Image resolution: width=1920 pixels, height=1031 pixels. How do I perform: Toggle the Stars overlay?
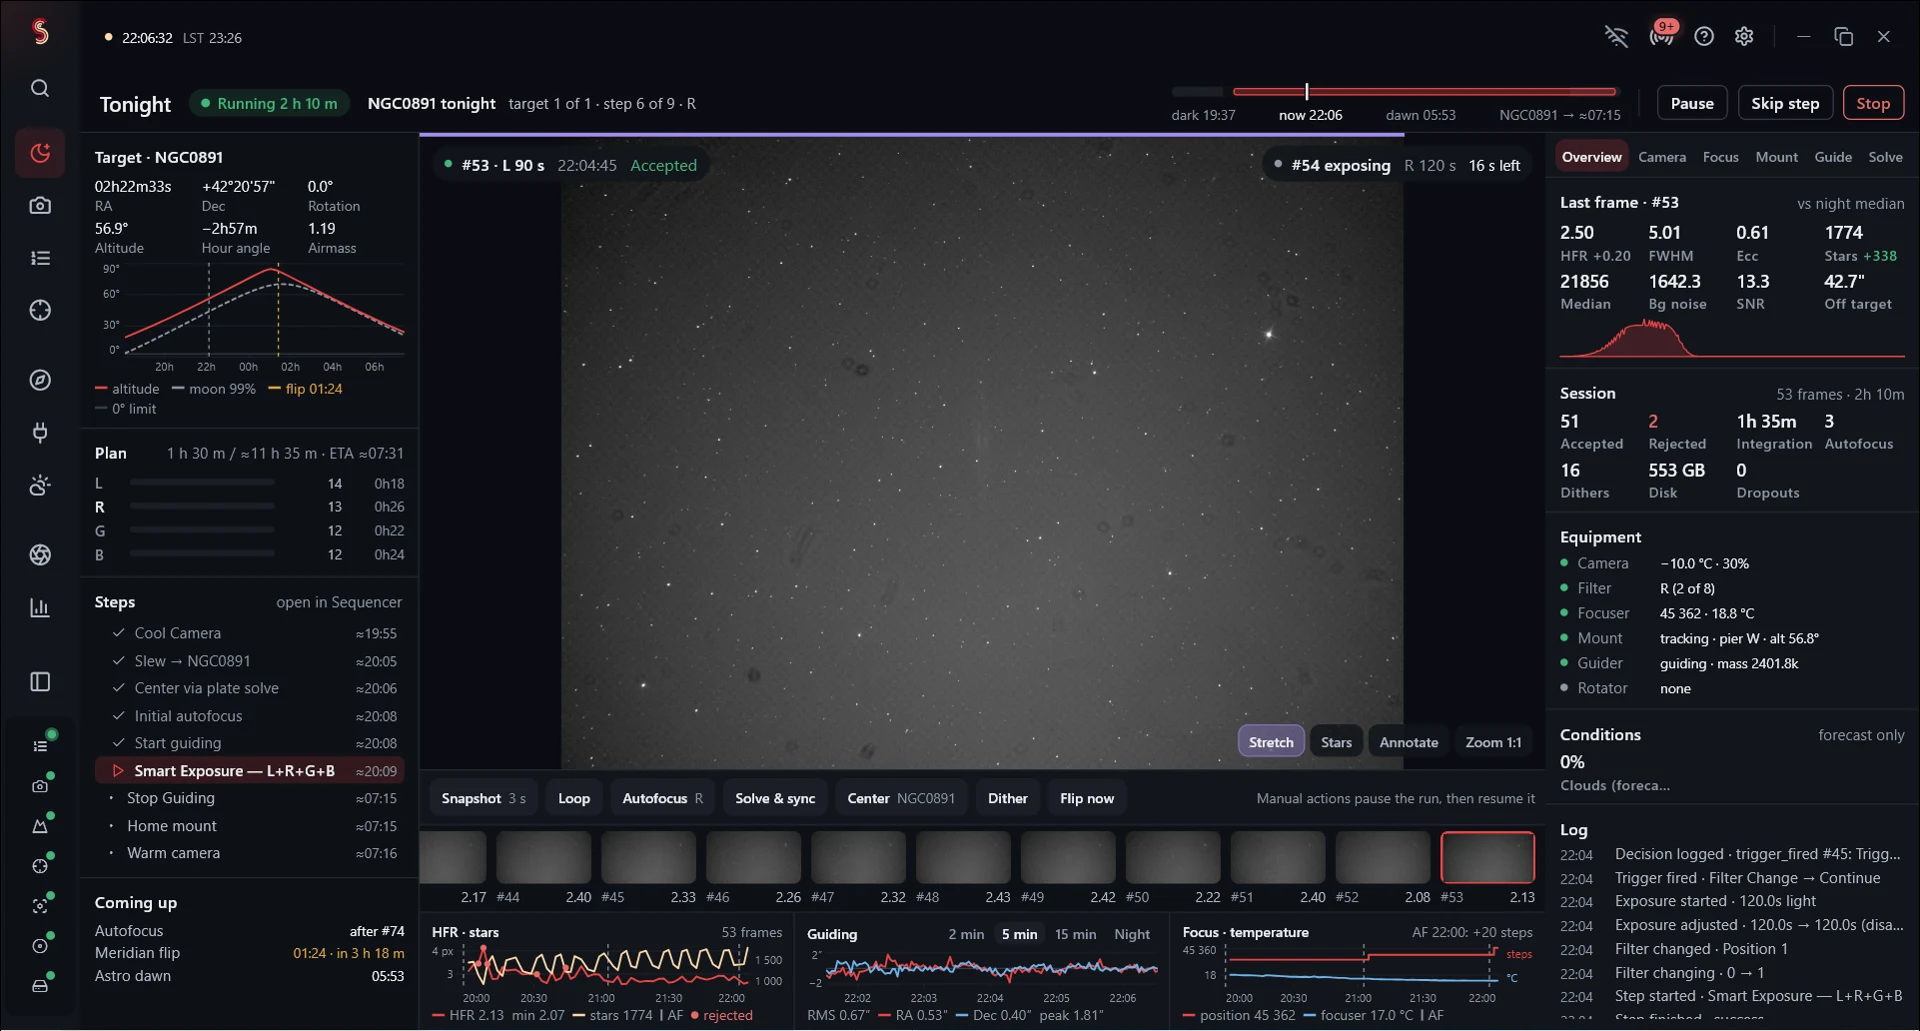[x=1336, y=742]
